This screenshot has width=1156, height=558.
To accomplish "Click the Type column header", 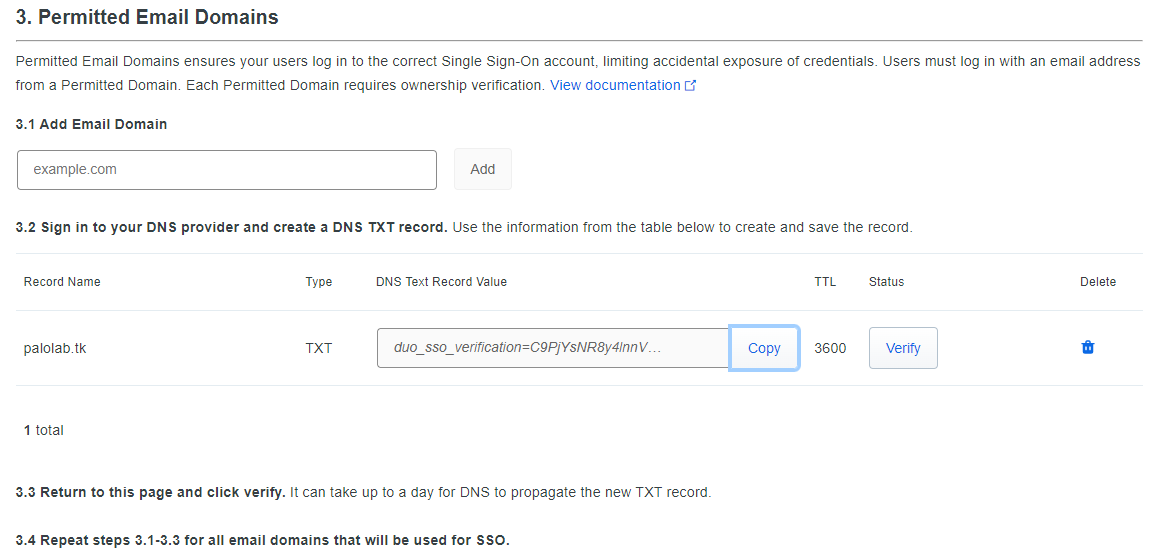I will [x=319, y=282].
